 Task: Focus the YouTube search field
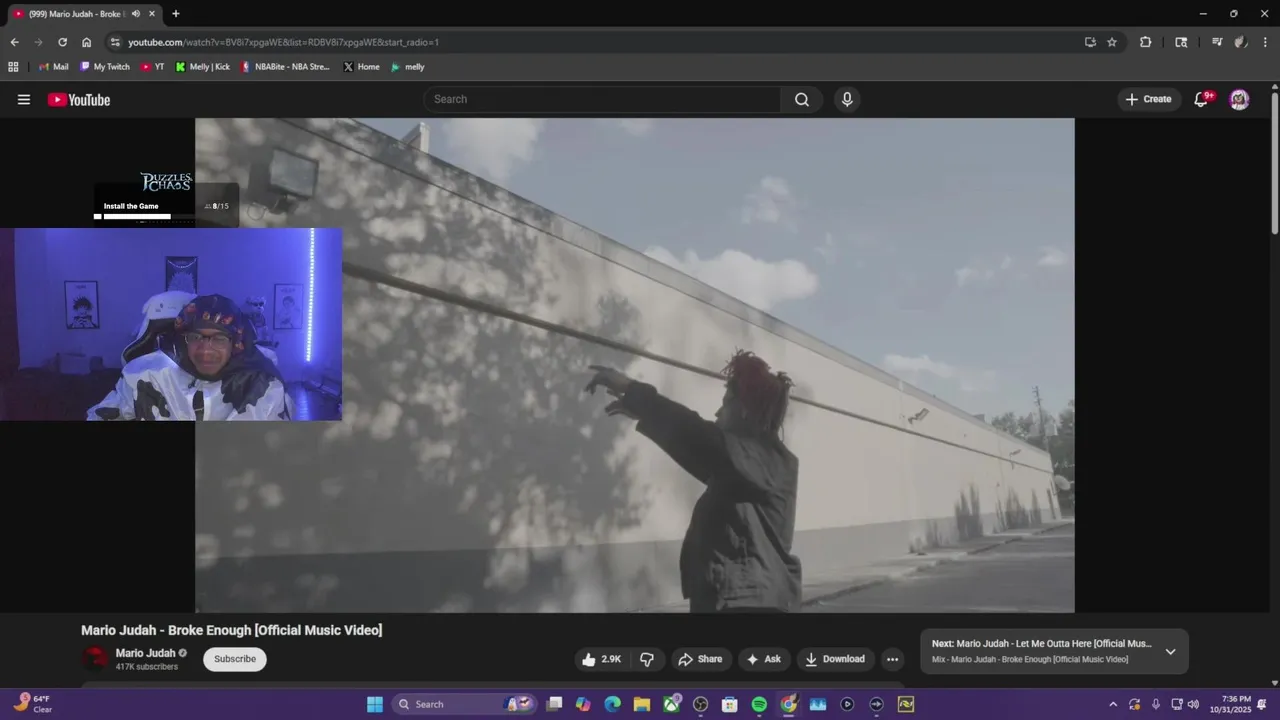tap(602, 99)
